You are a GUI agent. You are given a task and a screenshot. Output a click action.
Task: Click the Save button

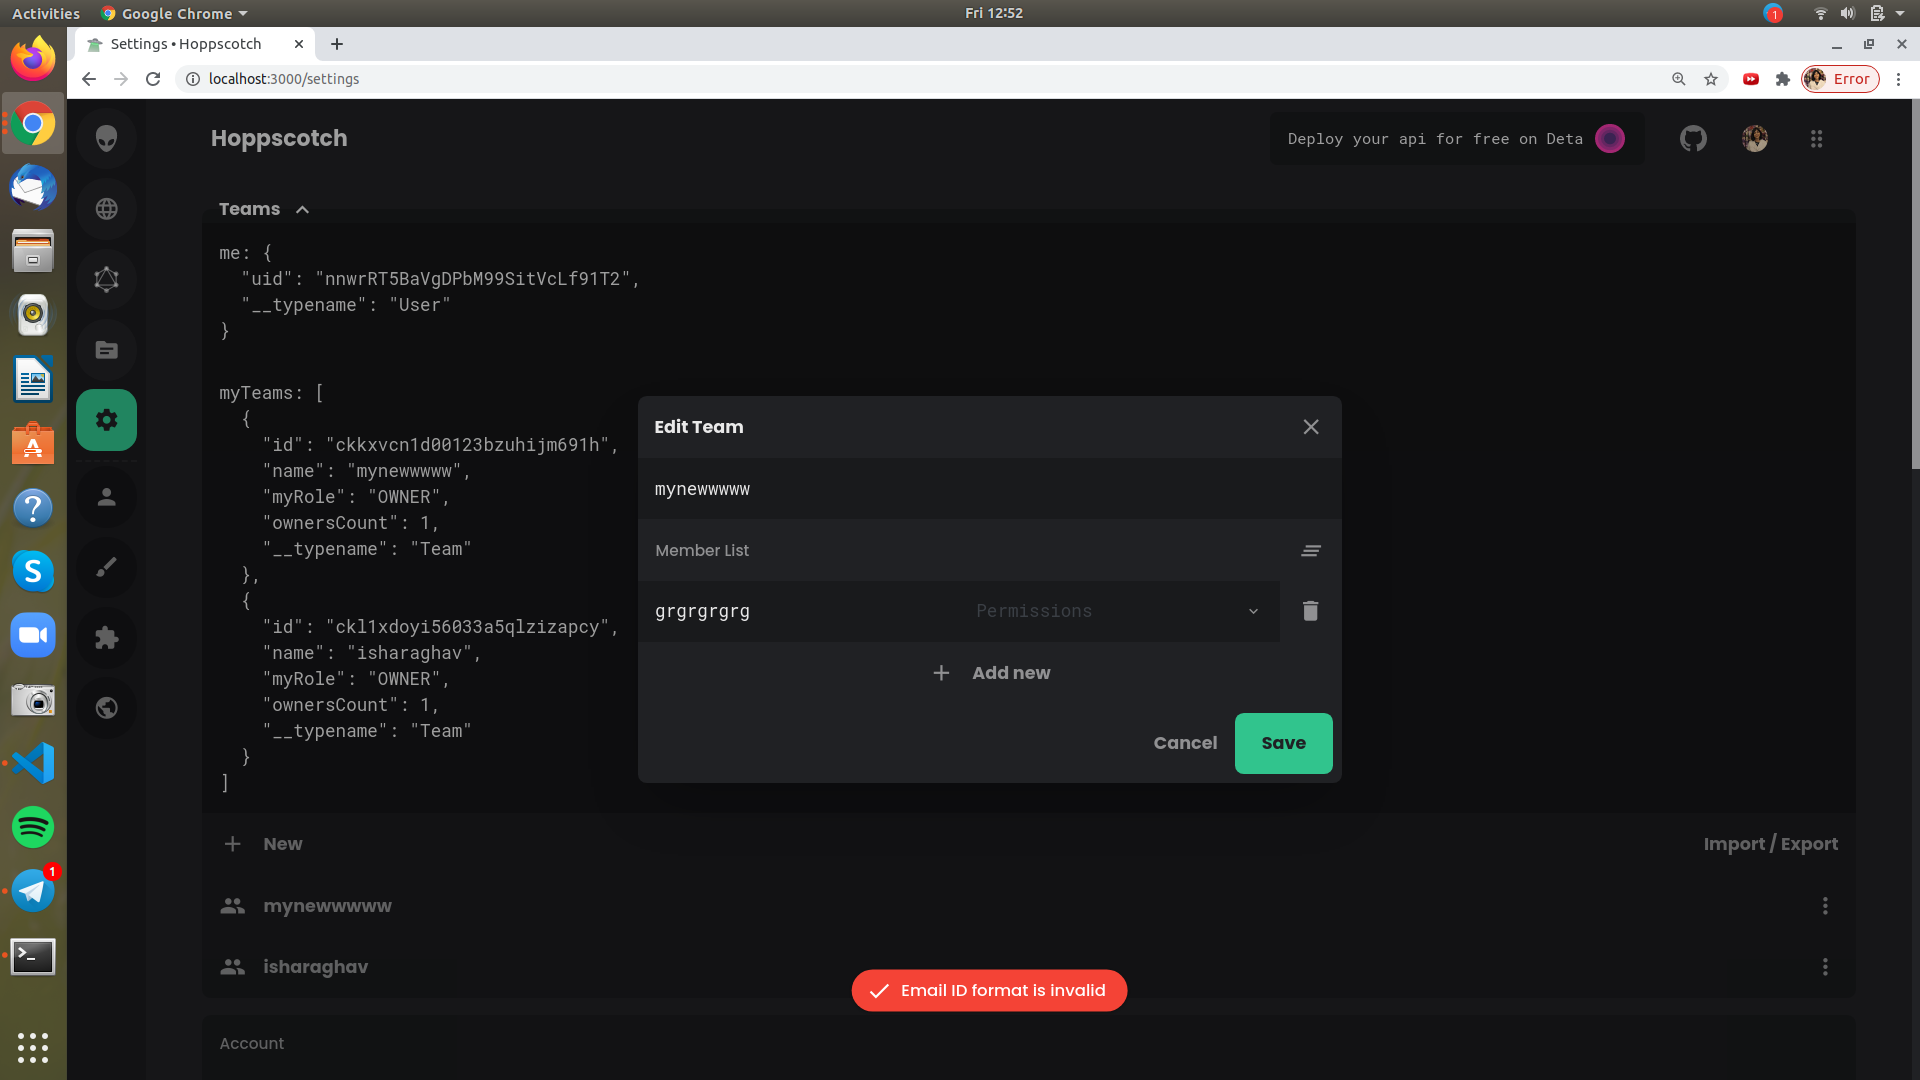pos(1283,743)
